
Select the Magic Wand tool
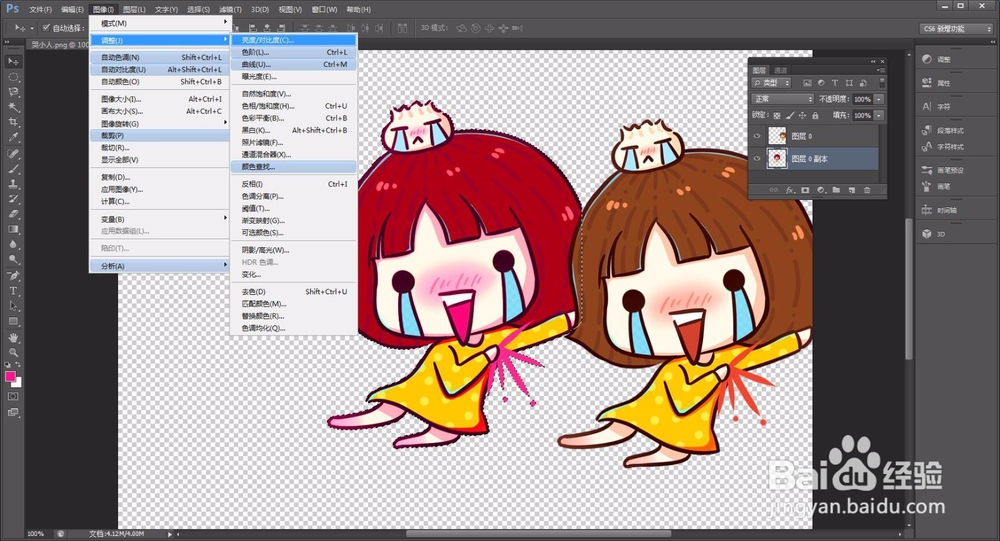tap(13, 107)
